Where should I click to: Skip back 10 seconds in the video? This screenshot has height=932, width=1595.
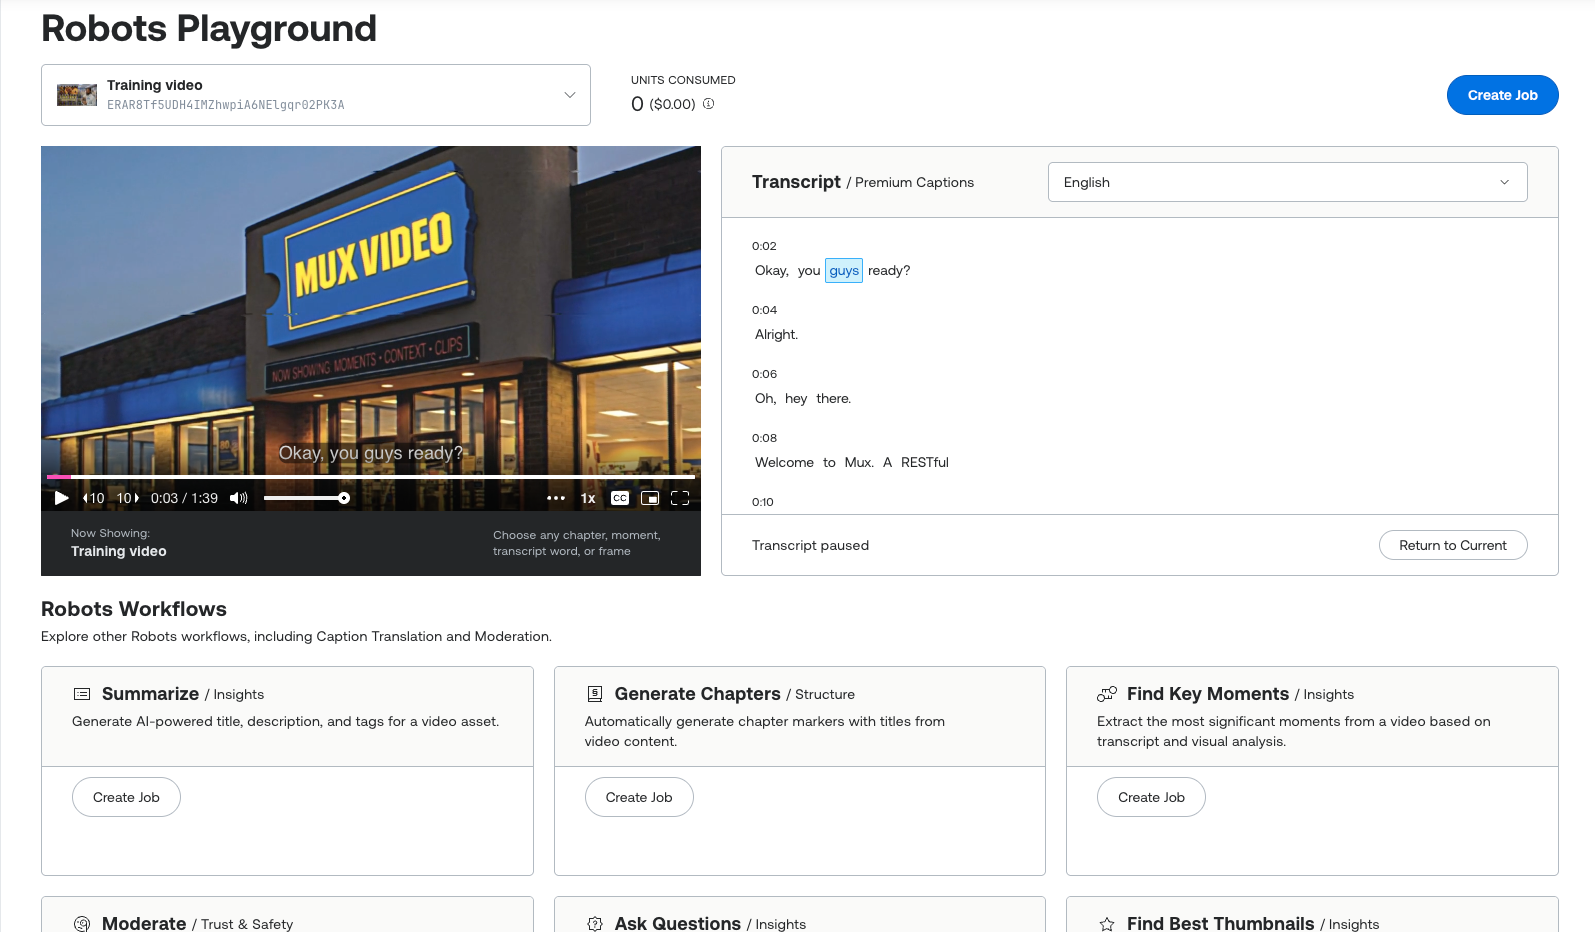pyautogui.click(x=94, y=498)
